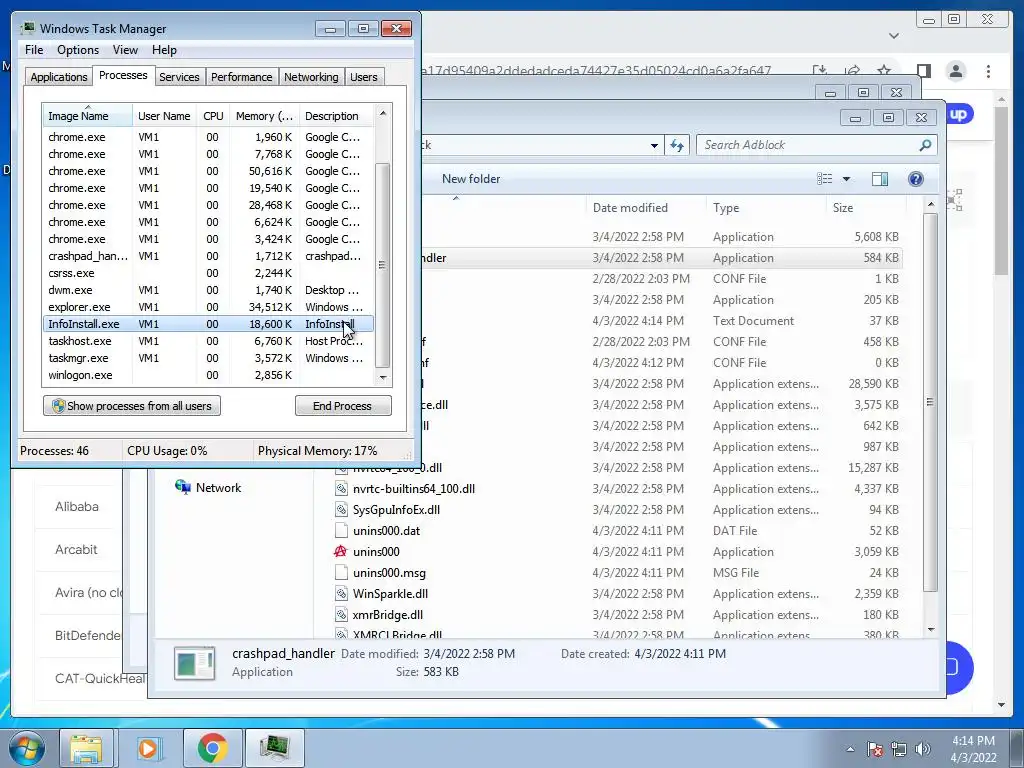This screenshot has height=768, width=1024.
Task: Select the csrss.exe process row
Action: point(208,273)
